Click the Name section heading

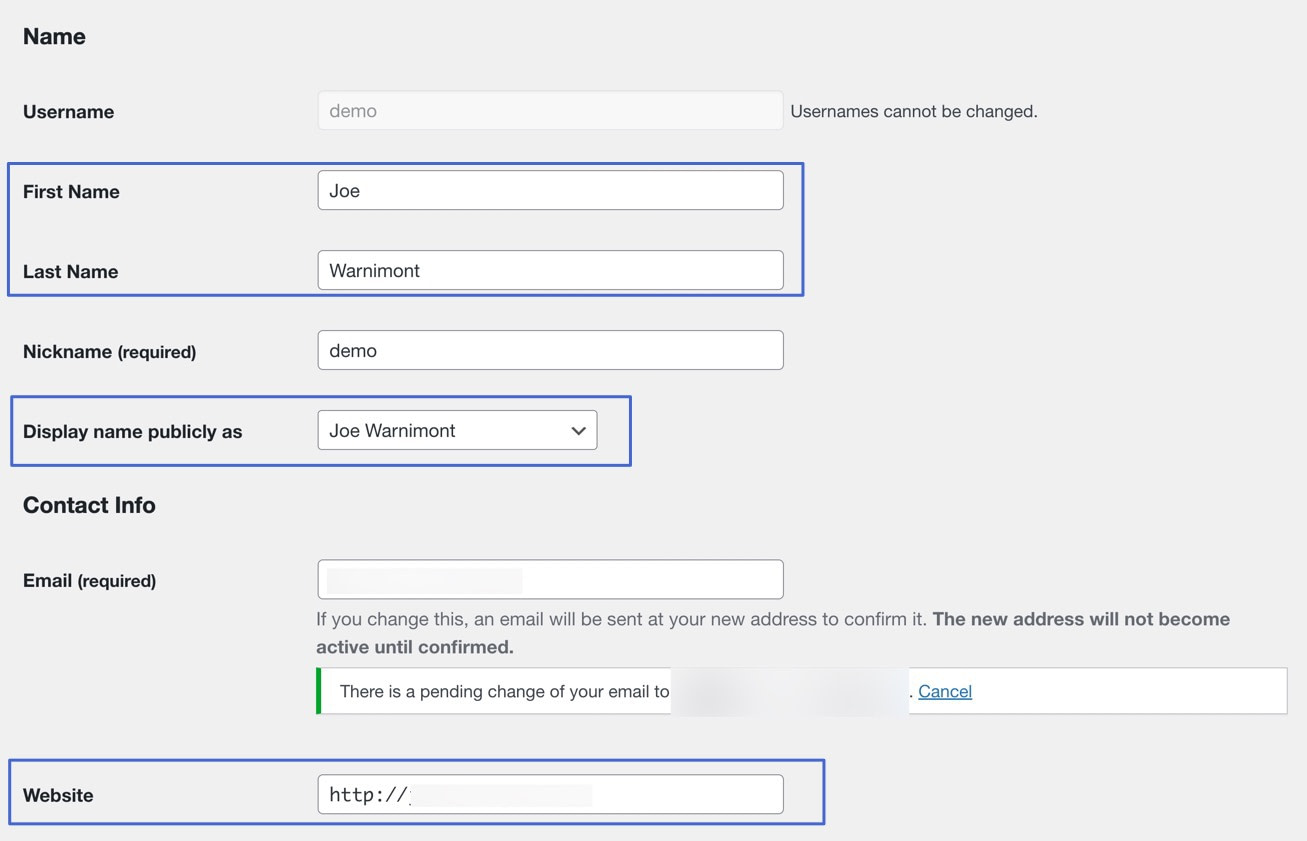coord(54,36)
